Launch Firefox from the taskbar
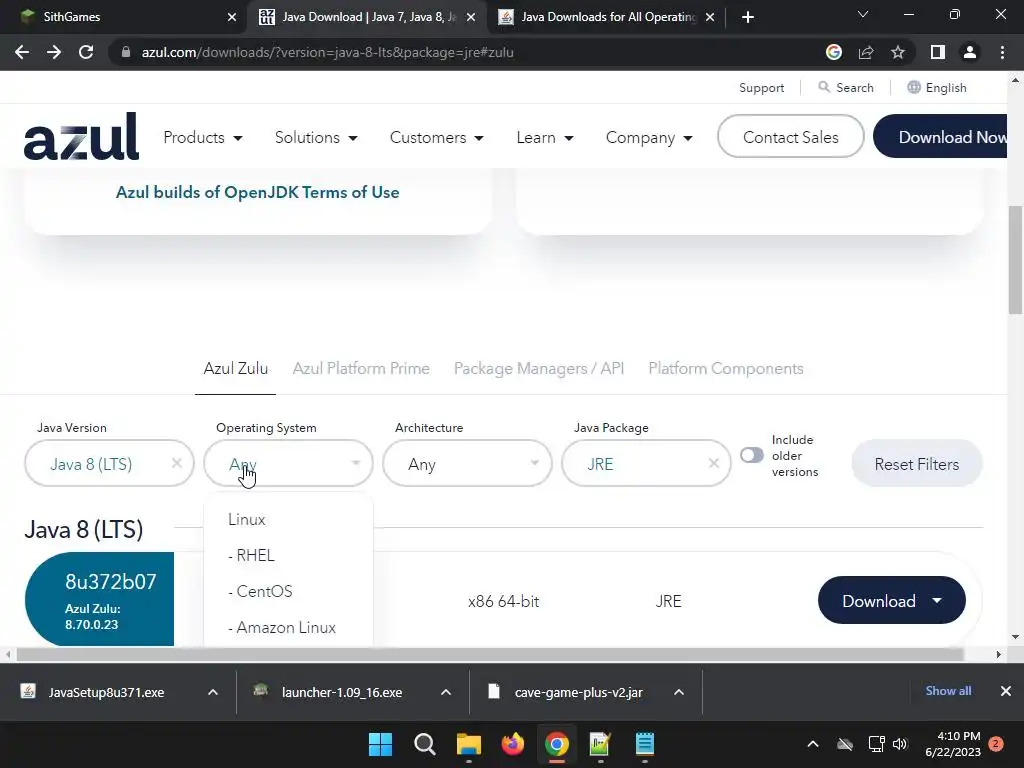 click(513, 744)
